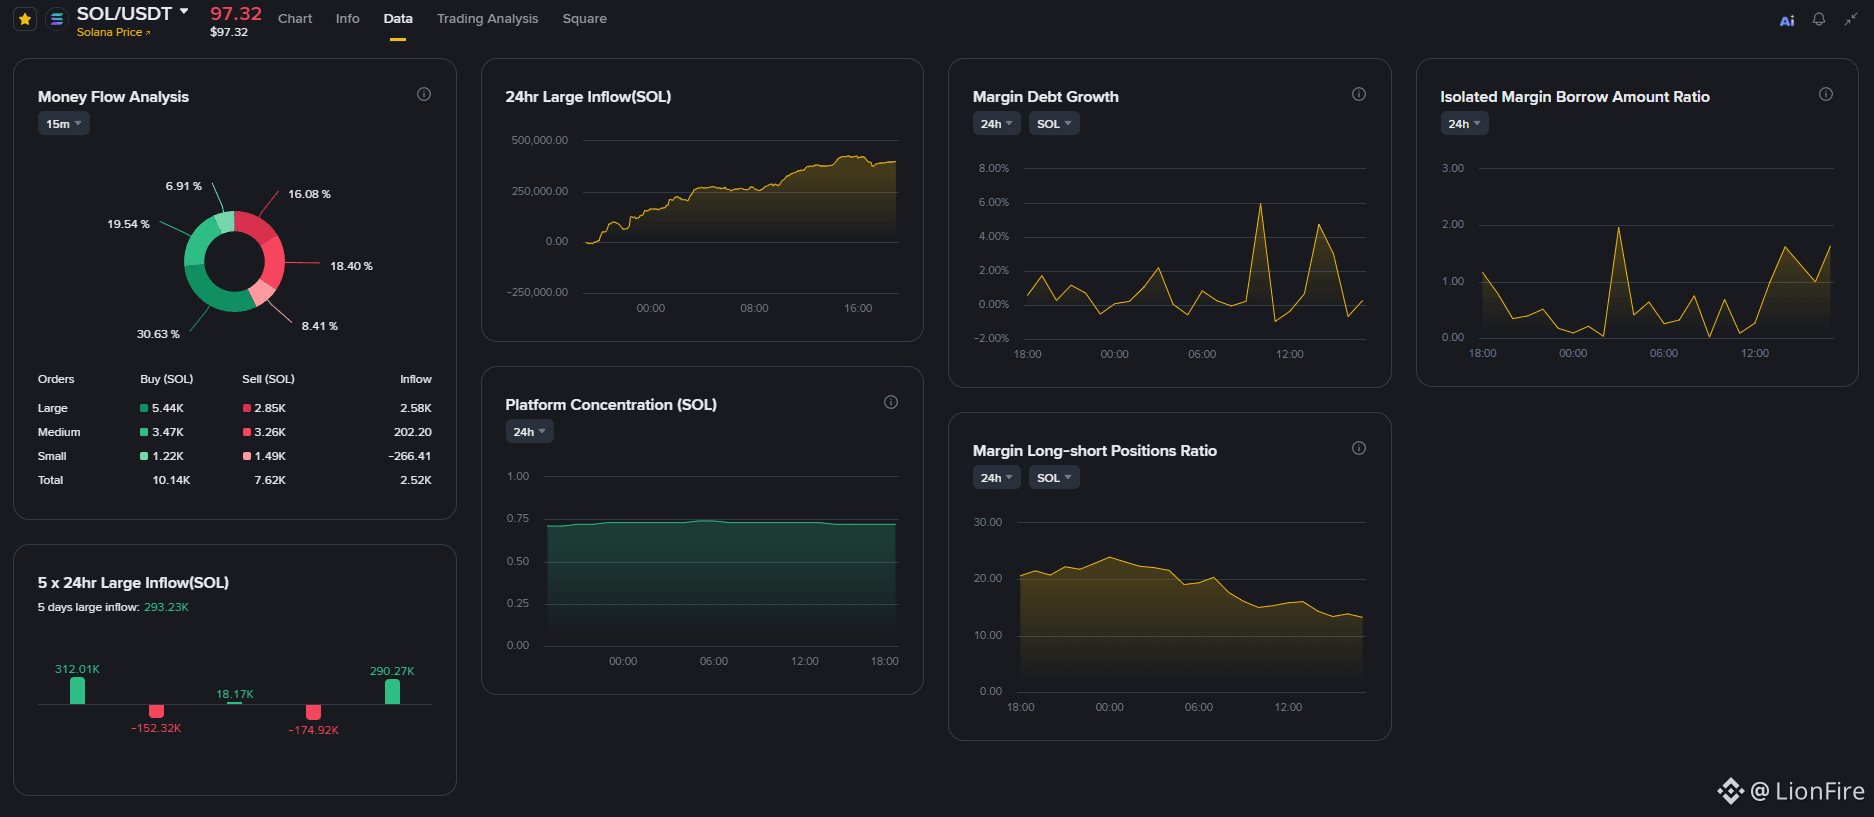Click the green 312.01K inflow bar
The width and height of the screenshot is (1874, 817).
pyautogui.click(x=77, y=691)
